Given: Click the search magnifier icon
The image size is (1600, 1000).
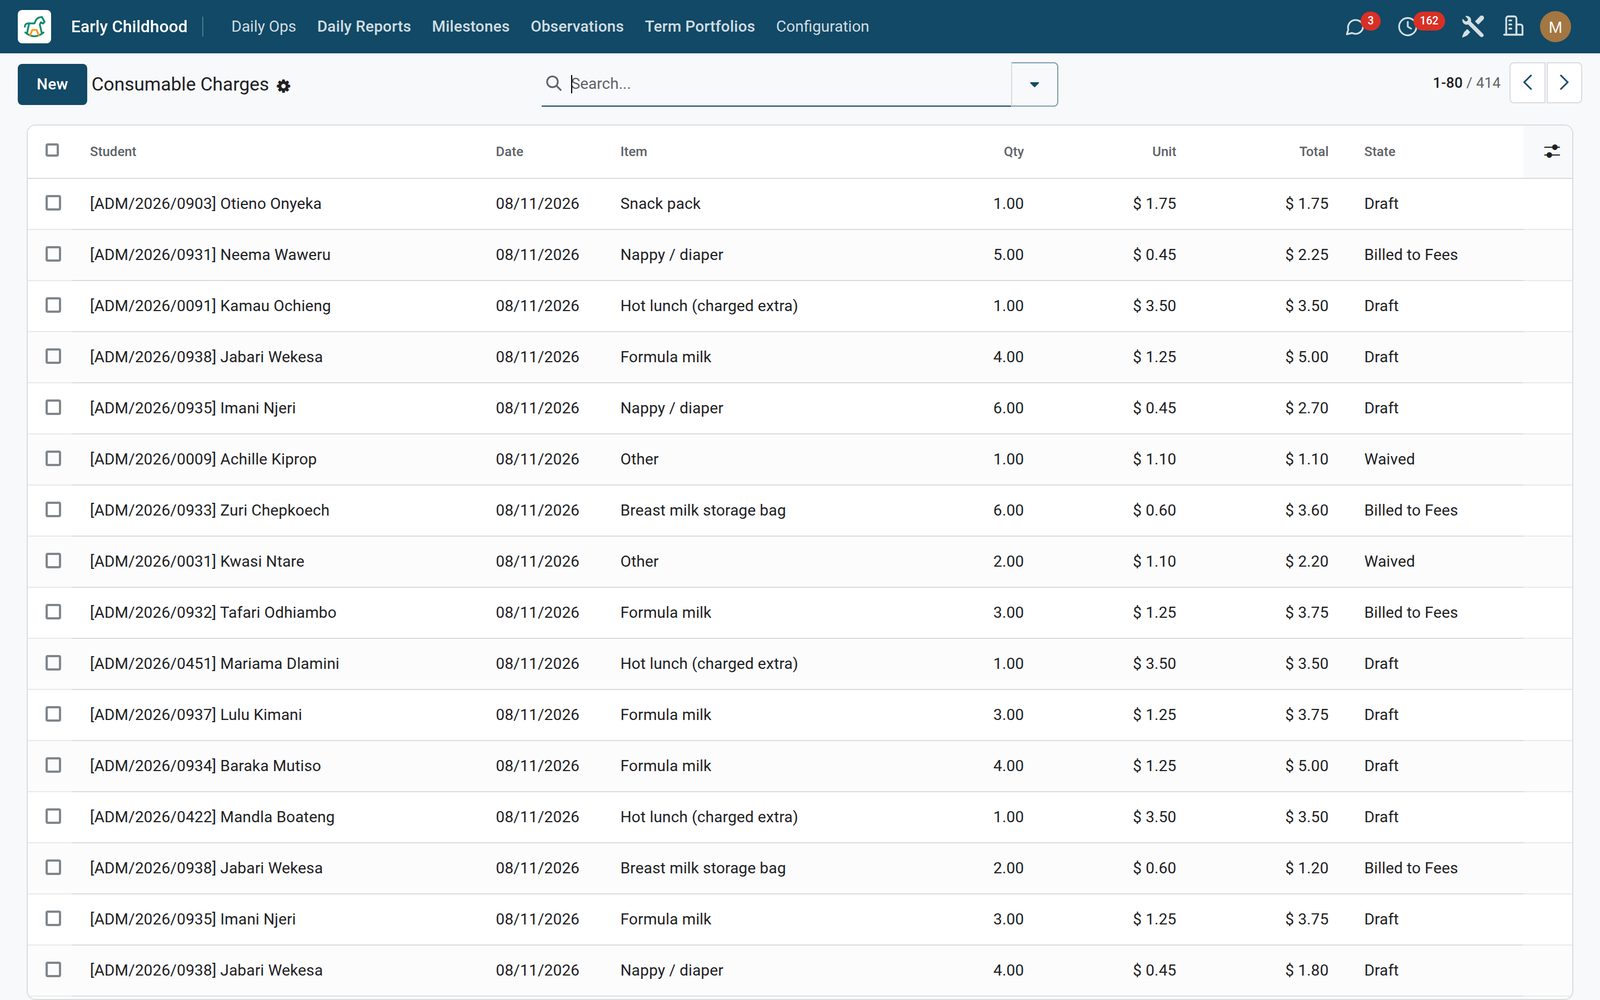Looking at the screenshot, I should 553,83.
